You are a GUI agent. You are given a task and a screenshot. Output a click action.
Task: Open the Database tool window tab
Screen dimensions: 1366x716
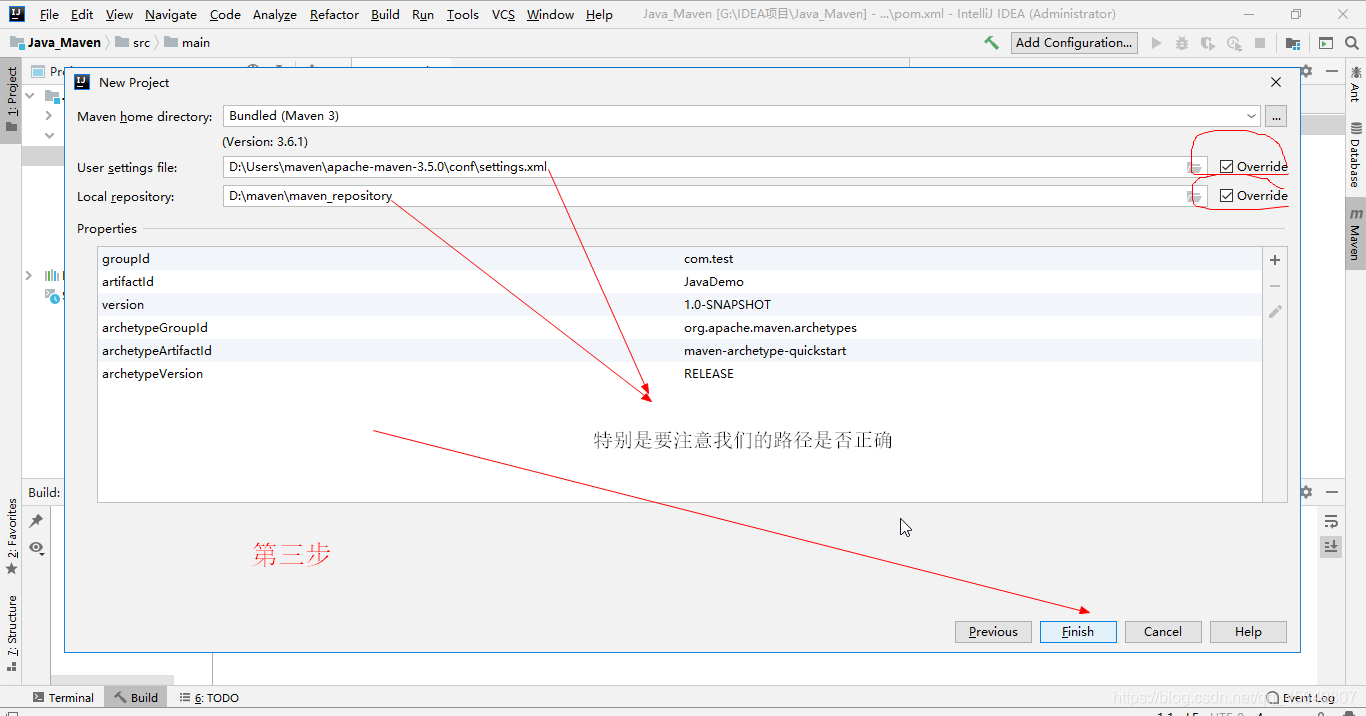coord(1355,155)
